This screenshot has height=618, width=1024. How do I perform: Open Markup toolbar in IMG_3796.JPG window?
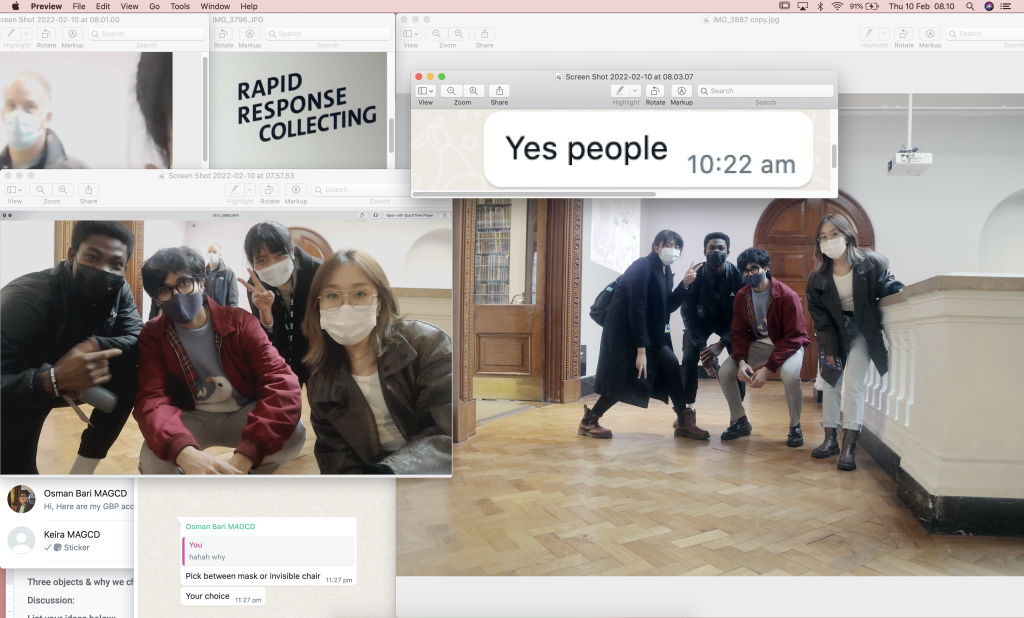click(x=249, y=33)
